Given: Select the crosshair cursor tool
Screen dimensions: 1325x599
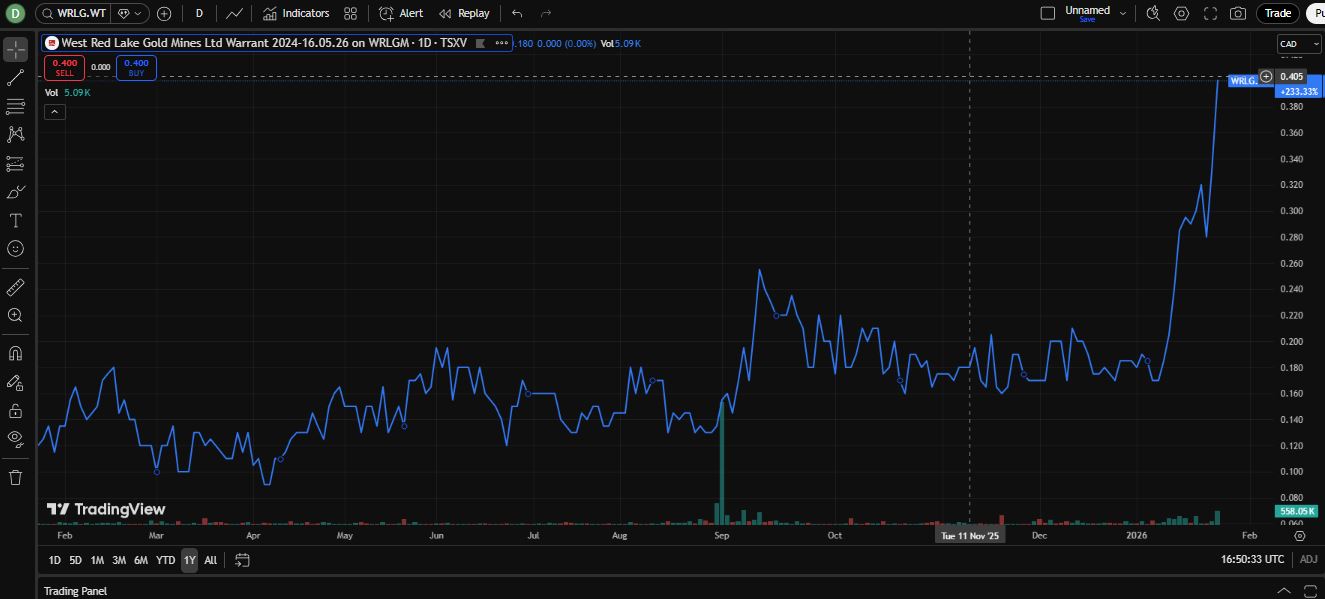Looking at the screenshot, I should pyautogui.click(x=16, y=50).
